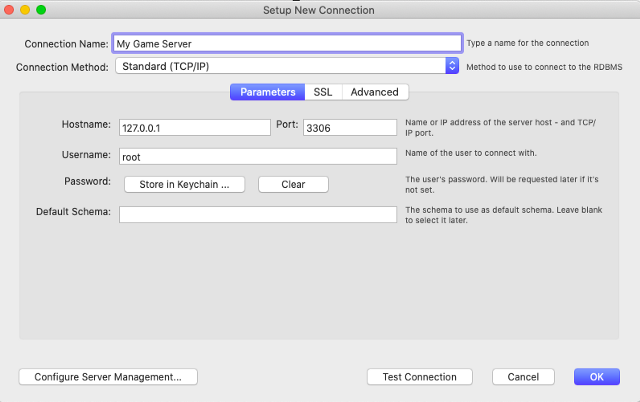Cancel the new connection setup

(523, 377)
